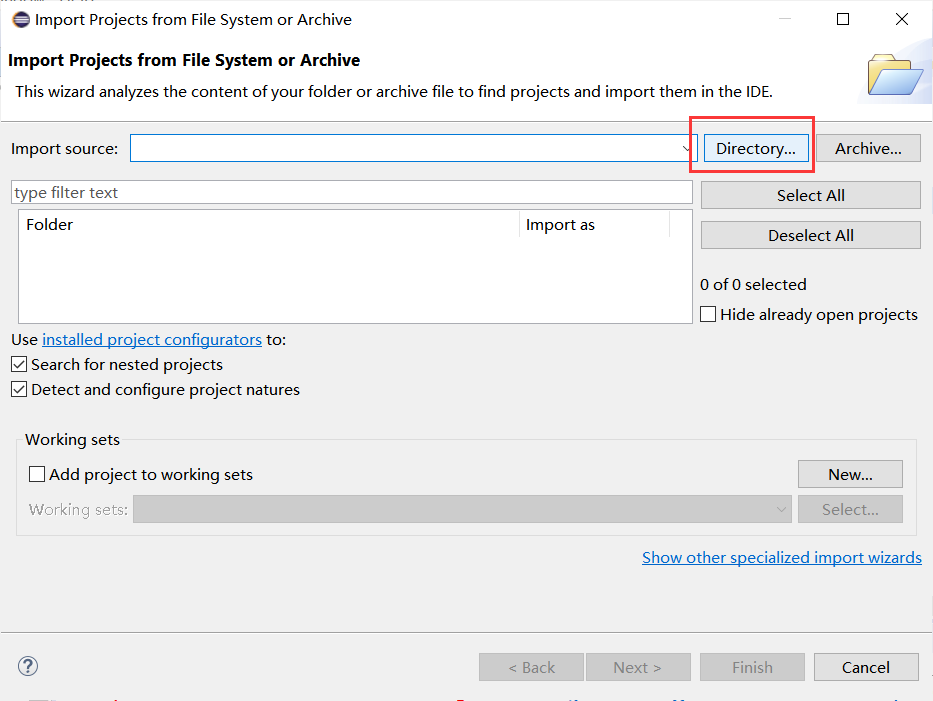This screenshot has height=701, width=933.
Task: Enable "Add project to working sets"
Action: pos(36,474)
